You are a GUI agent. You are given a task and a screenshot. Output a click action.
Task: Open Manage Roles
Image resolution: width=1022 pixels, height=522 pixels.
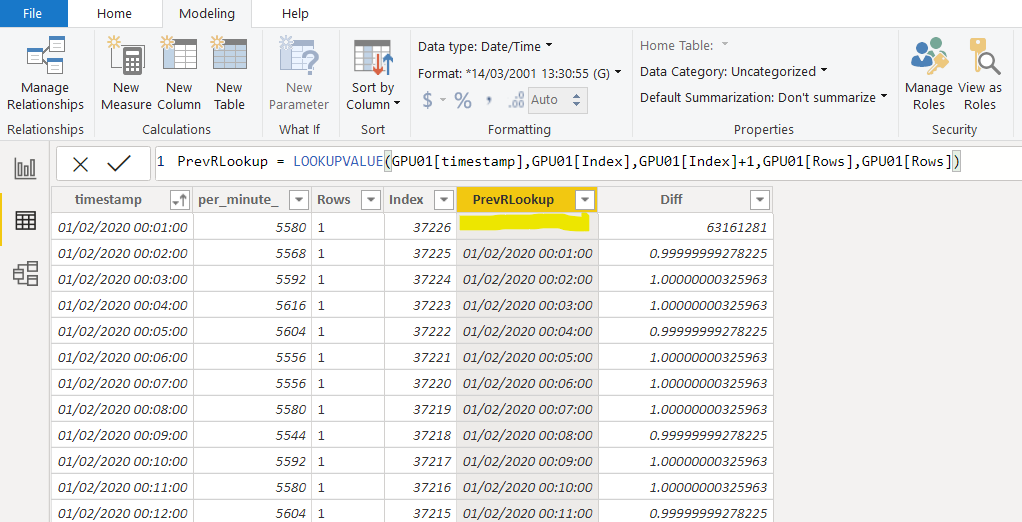point(929,74)
